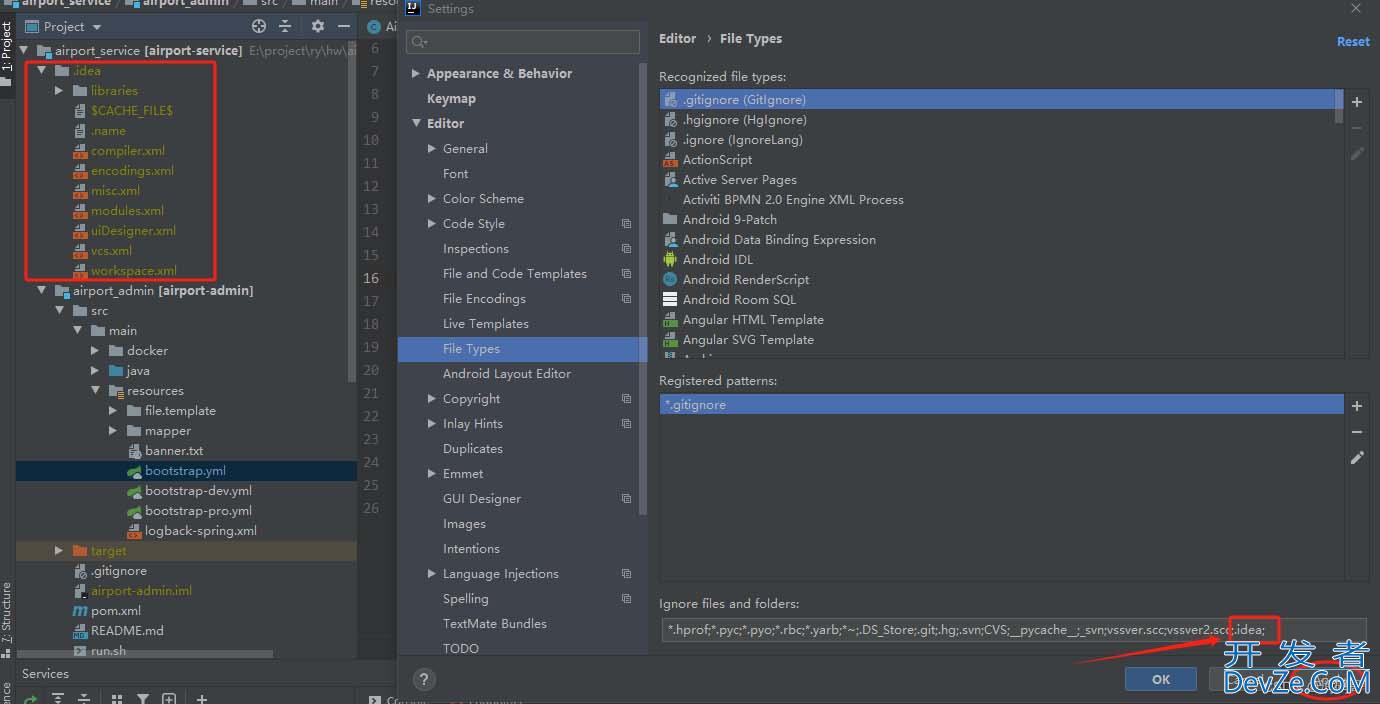Viewport: 1380px width, 704px height.
Task: Remove the selected registered pattern
Action: tap(1357, 432)
